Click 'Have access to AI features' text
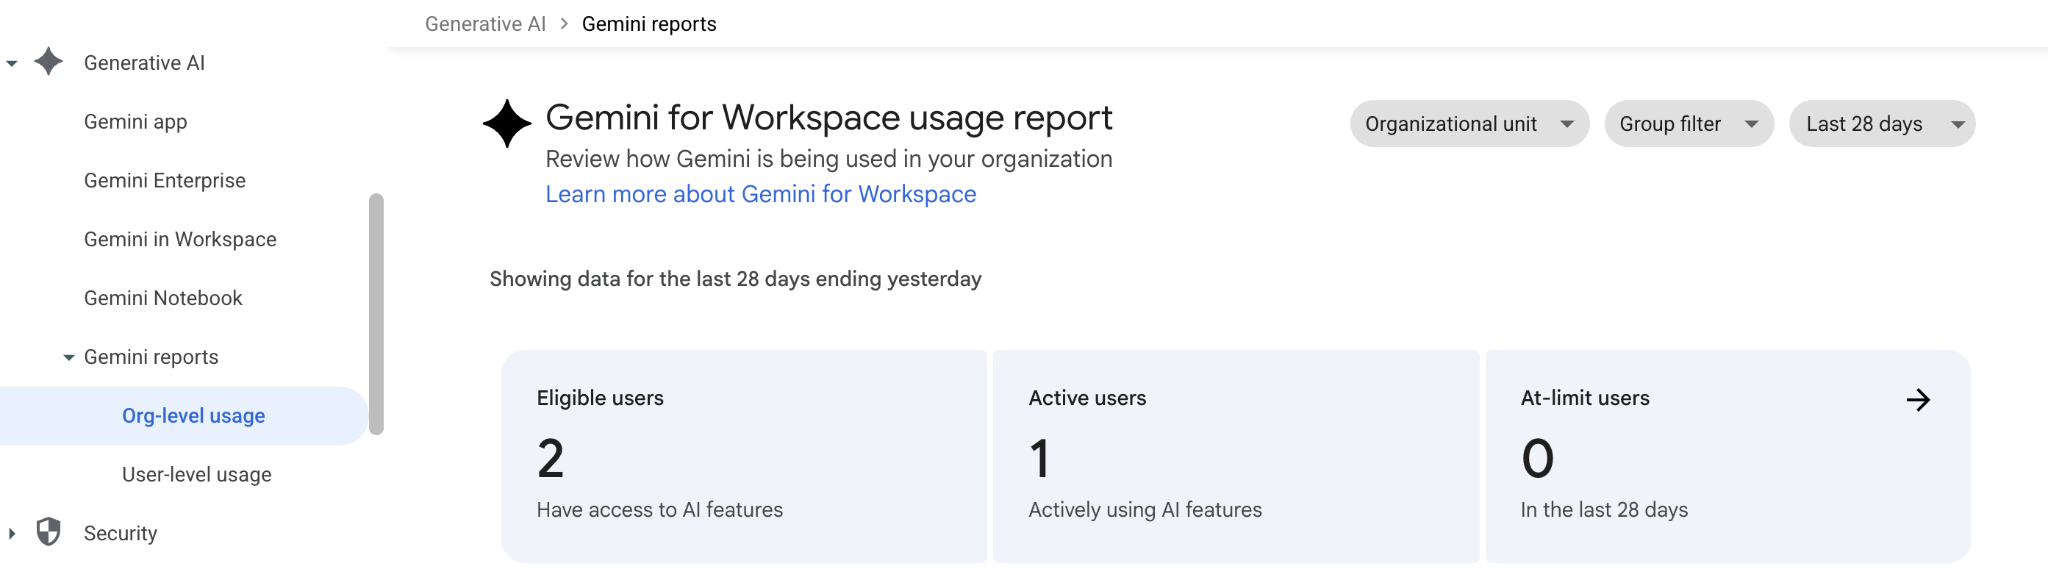2048x573 pixels. pyautogui.click(x=660, y=510)
